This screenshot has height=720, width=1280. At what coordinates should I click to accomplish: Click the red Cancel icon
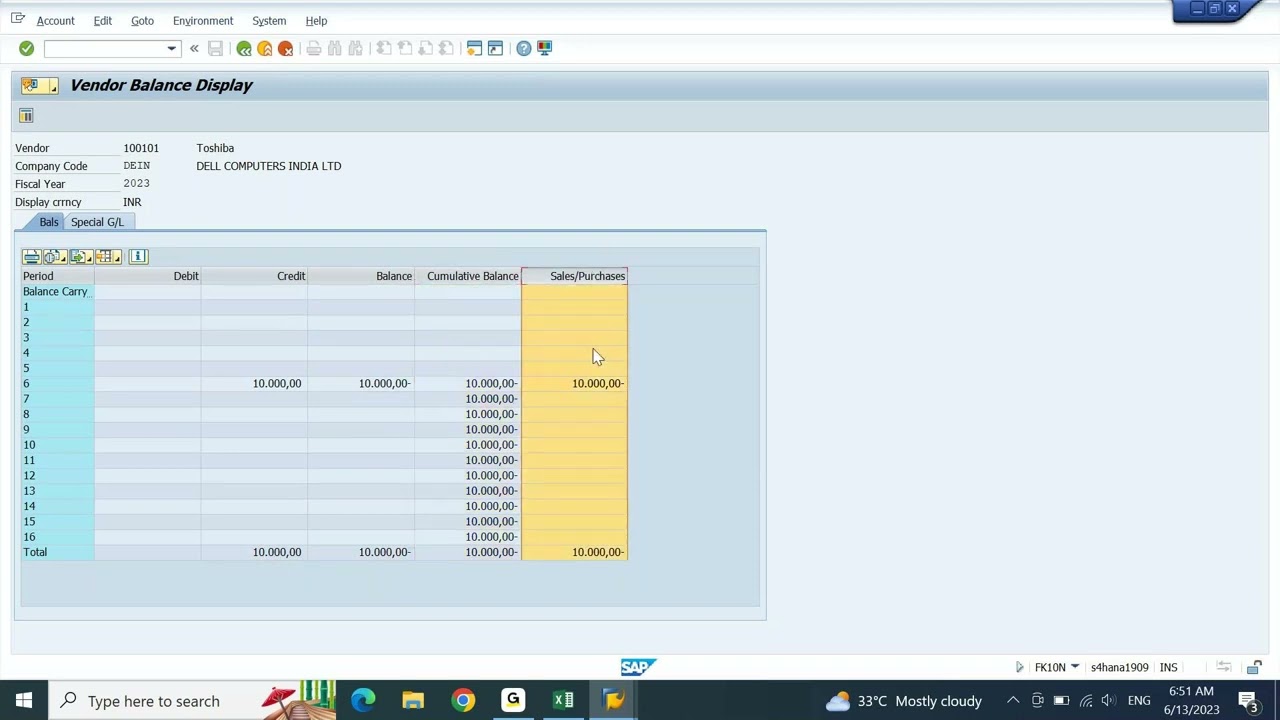[x=285, y=48]
